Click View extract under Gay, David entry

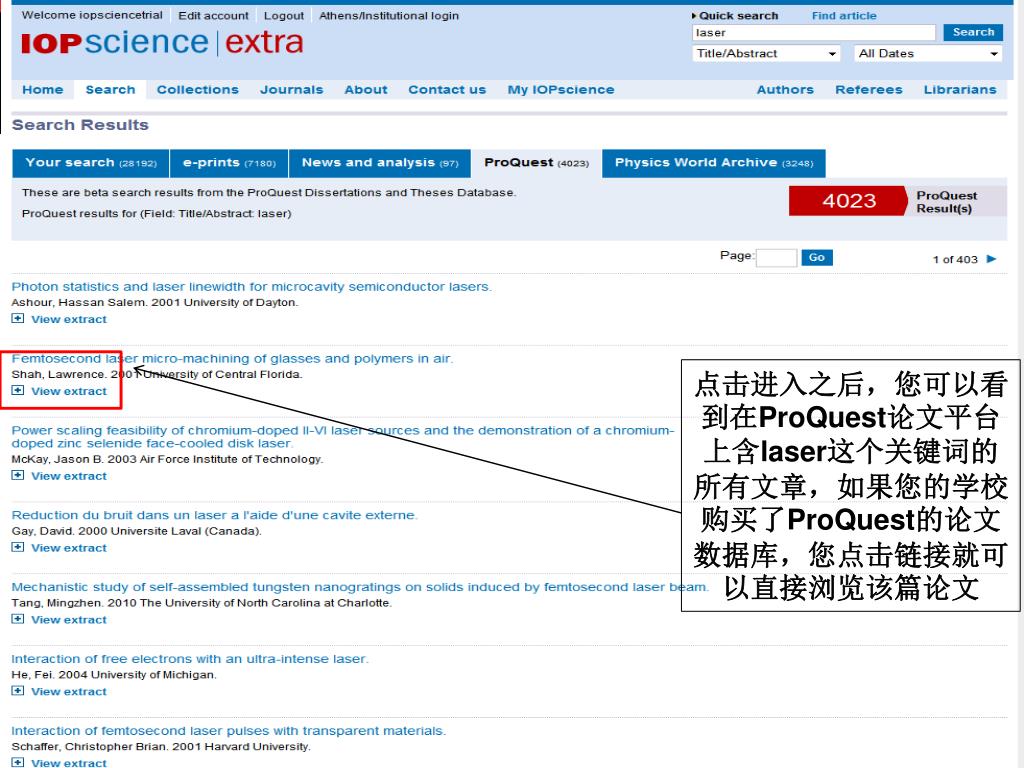click(69, 548)
